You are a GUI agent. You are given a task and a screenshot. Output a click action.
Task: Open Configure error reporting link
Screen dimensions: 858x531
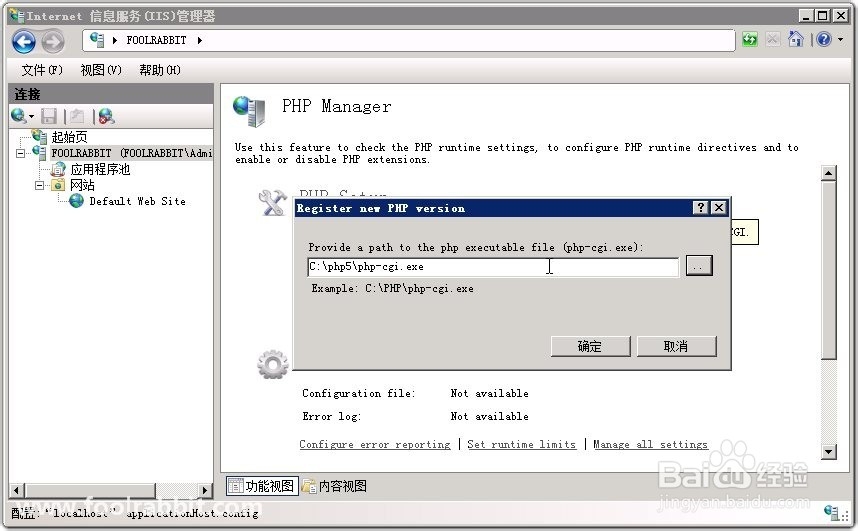(x=375, y=445)
